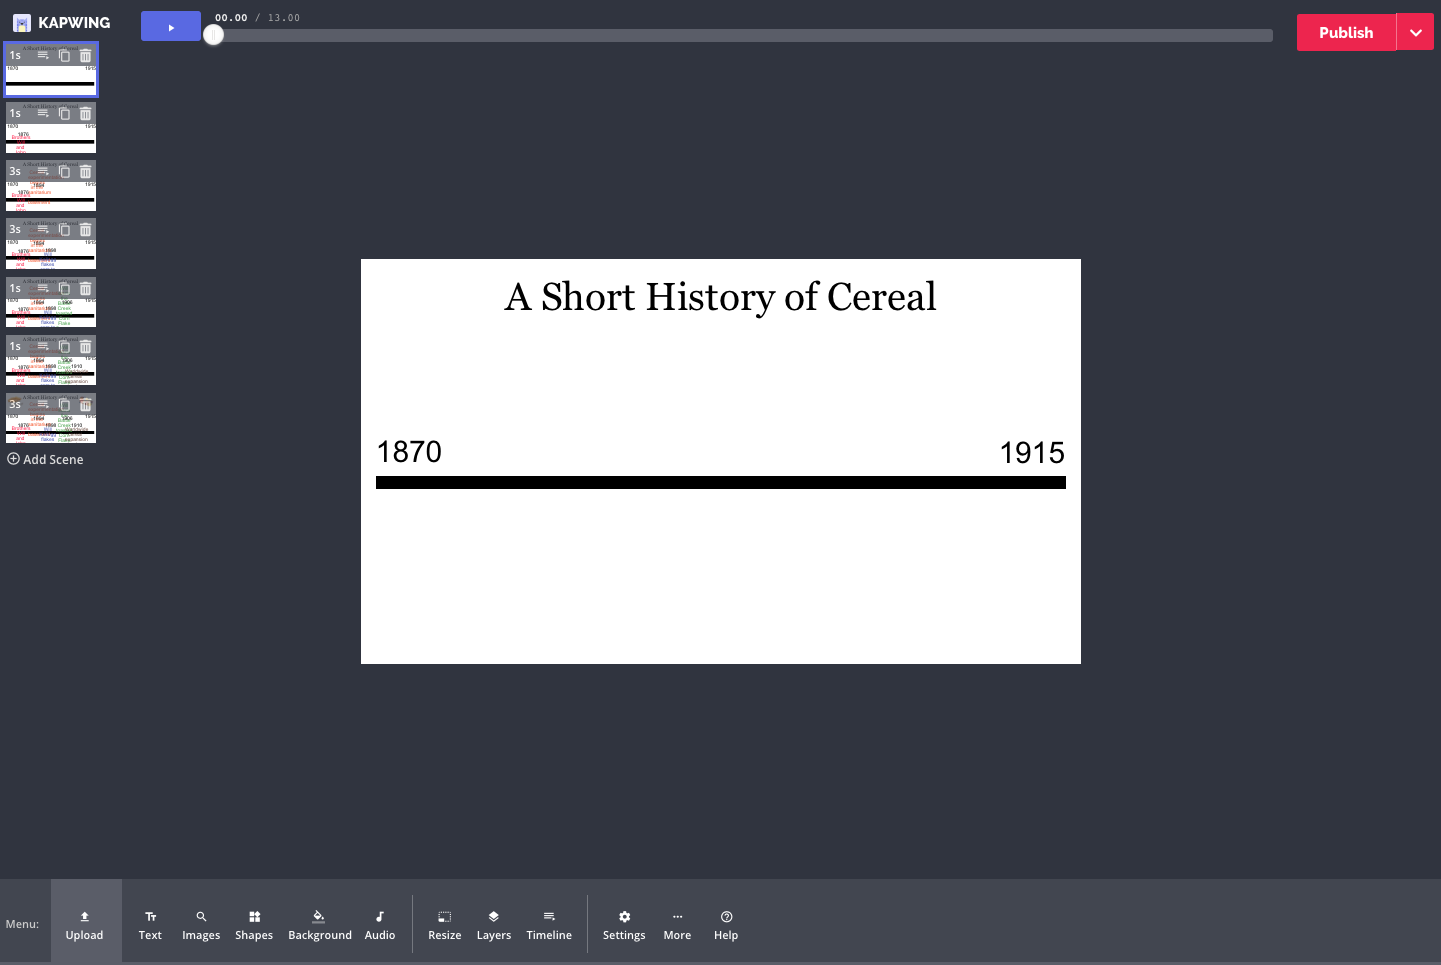Delete the fifth scene using its trash icon
This screenshot has height=965, width=1441.
85,288
